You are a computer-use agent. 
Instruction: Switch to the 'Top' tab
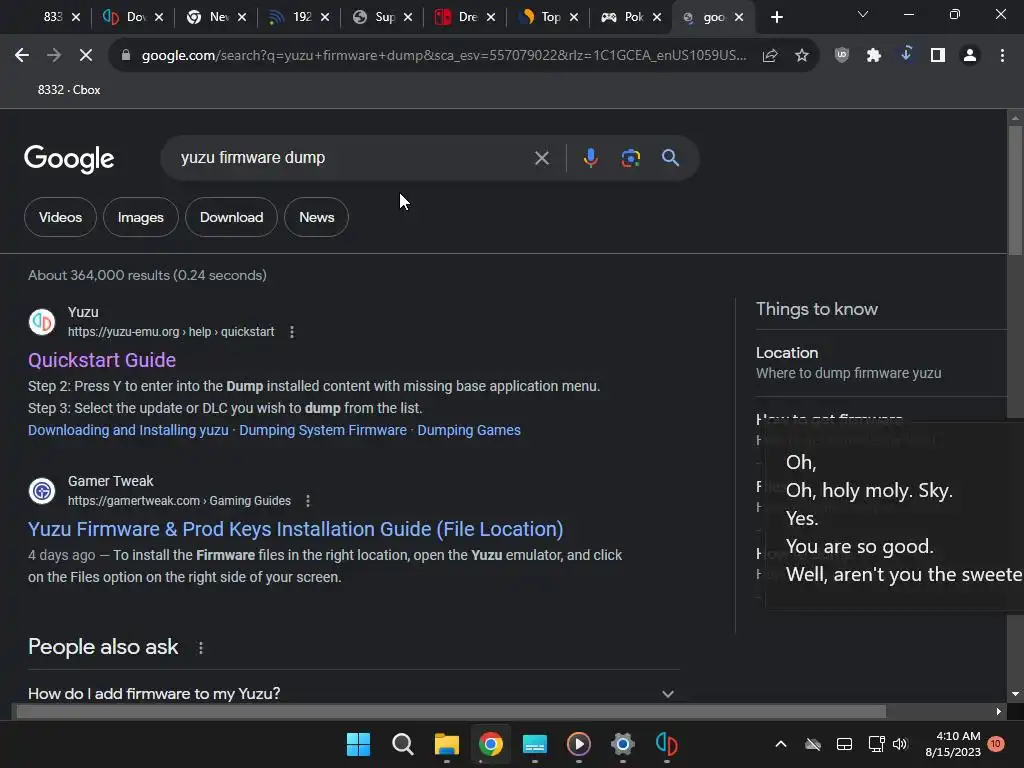[551, 17]
